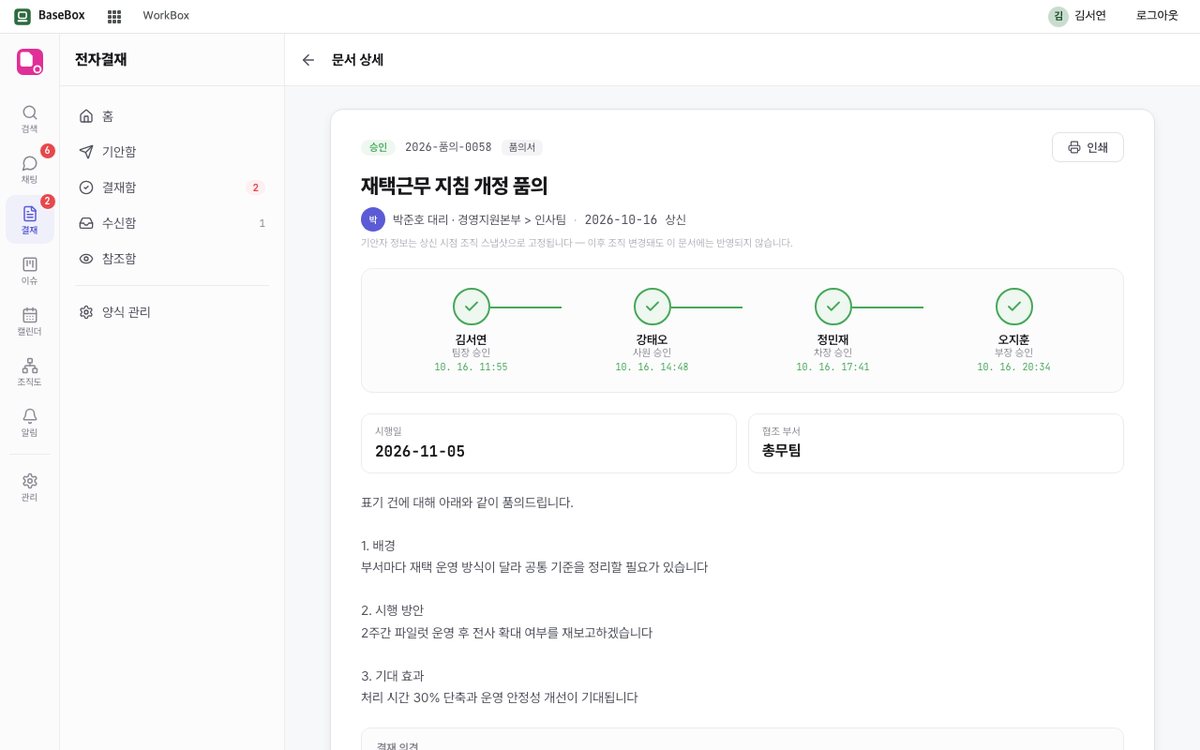Click the title 재택근무 지침 개정 품의
This screenshot has height=750, width=1200.
click(454, 186)
